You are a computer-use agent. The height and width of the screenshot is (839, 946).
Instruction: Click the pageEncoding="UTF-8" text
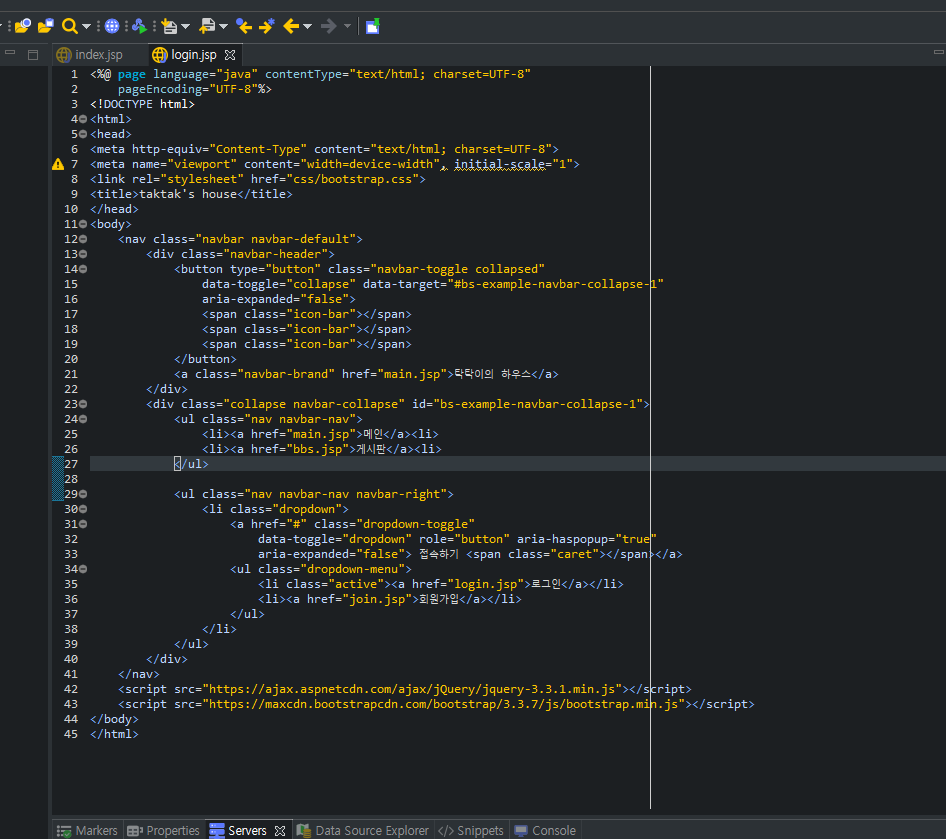[x=188, y=89]
